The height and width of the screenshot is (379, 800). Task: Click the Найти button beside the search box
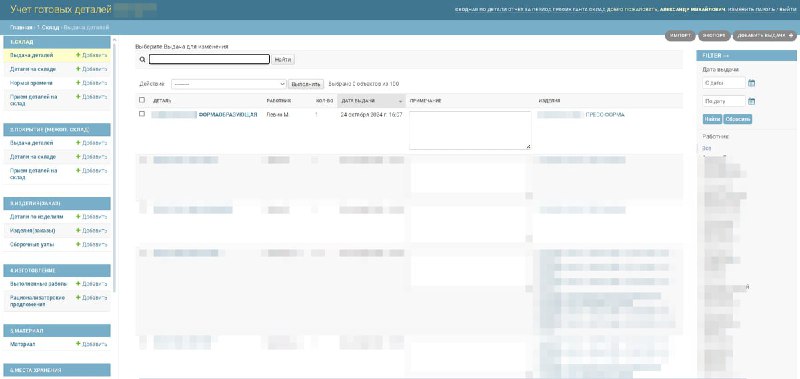(x=283, y=60)
